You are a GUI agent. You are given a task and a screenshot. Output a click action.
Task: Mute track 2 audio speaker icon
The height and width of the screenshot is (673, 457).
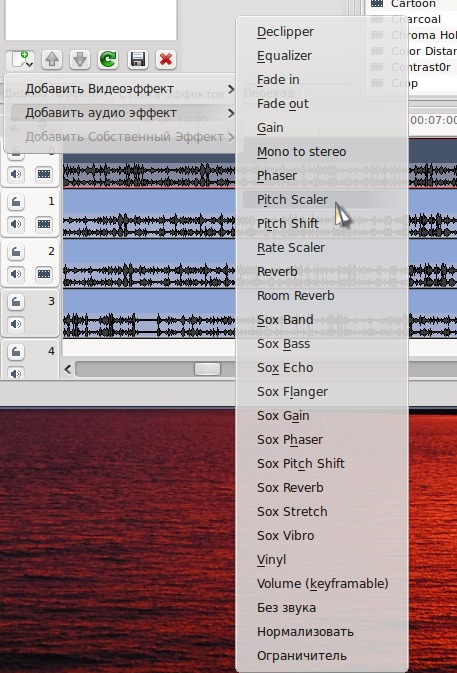click(x=16, y=274)
